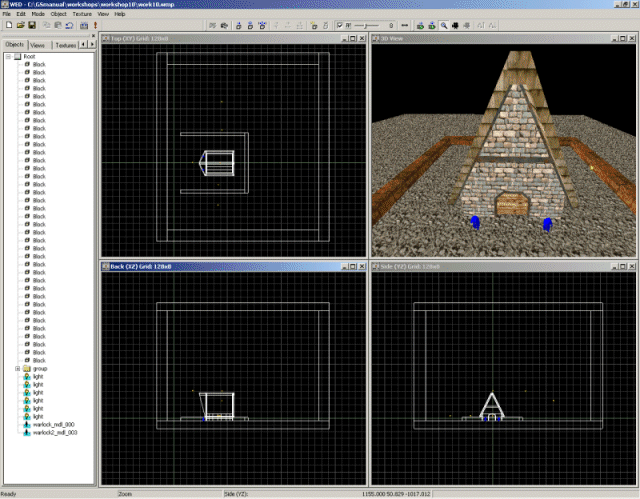Click the Save disk icon in toolbar
This screenshot has width=640, height=499.
point(30,25)
